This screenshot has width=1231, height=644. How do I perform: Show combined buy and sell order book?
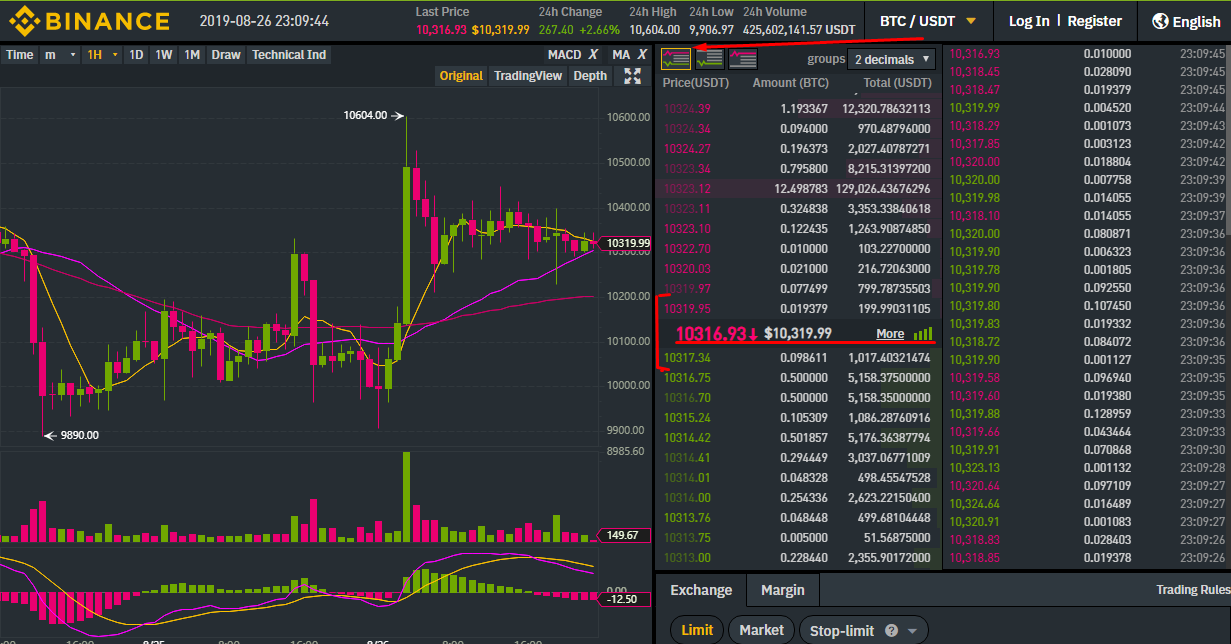click(x=676, y=59)
